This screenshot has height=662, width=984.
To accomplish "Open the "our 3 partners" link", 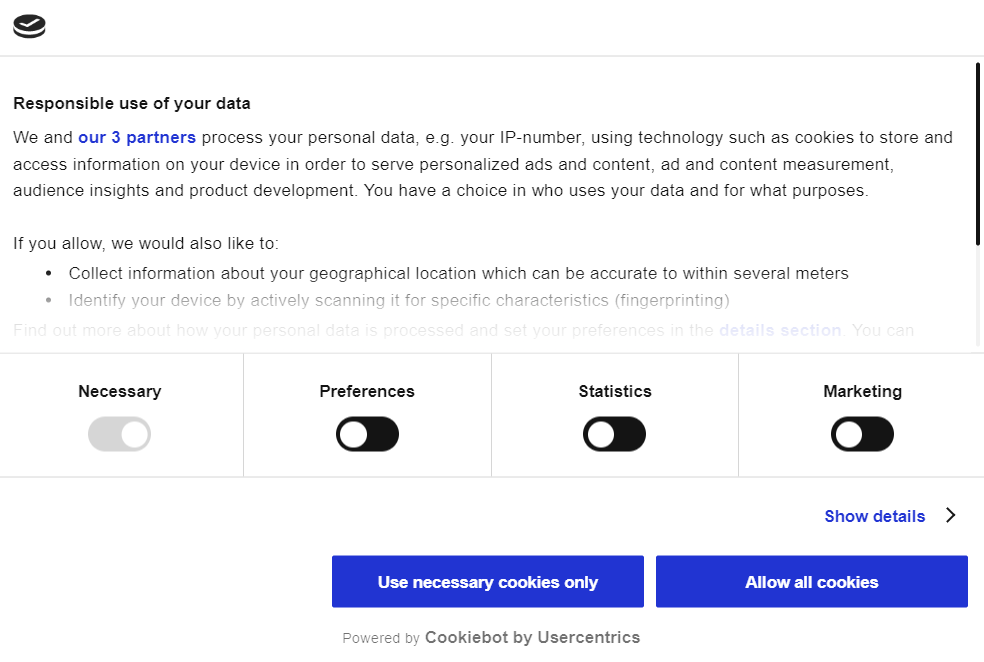I will 137,137.
